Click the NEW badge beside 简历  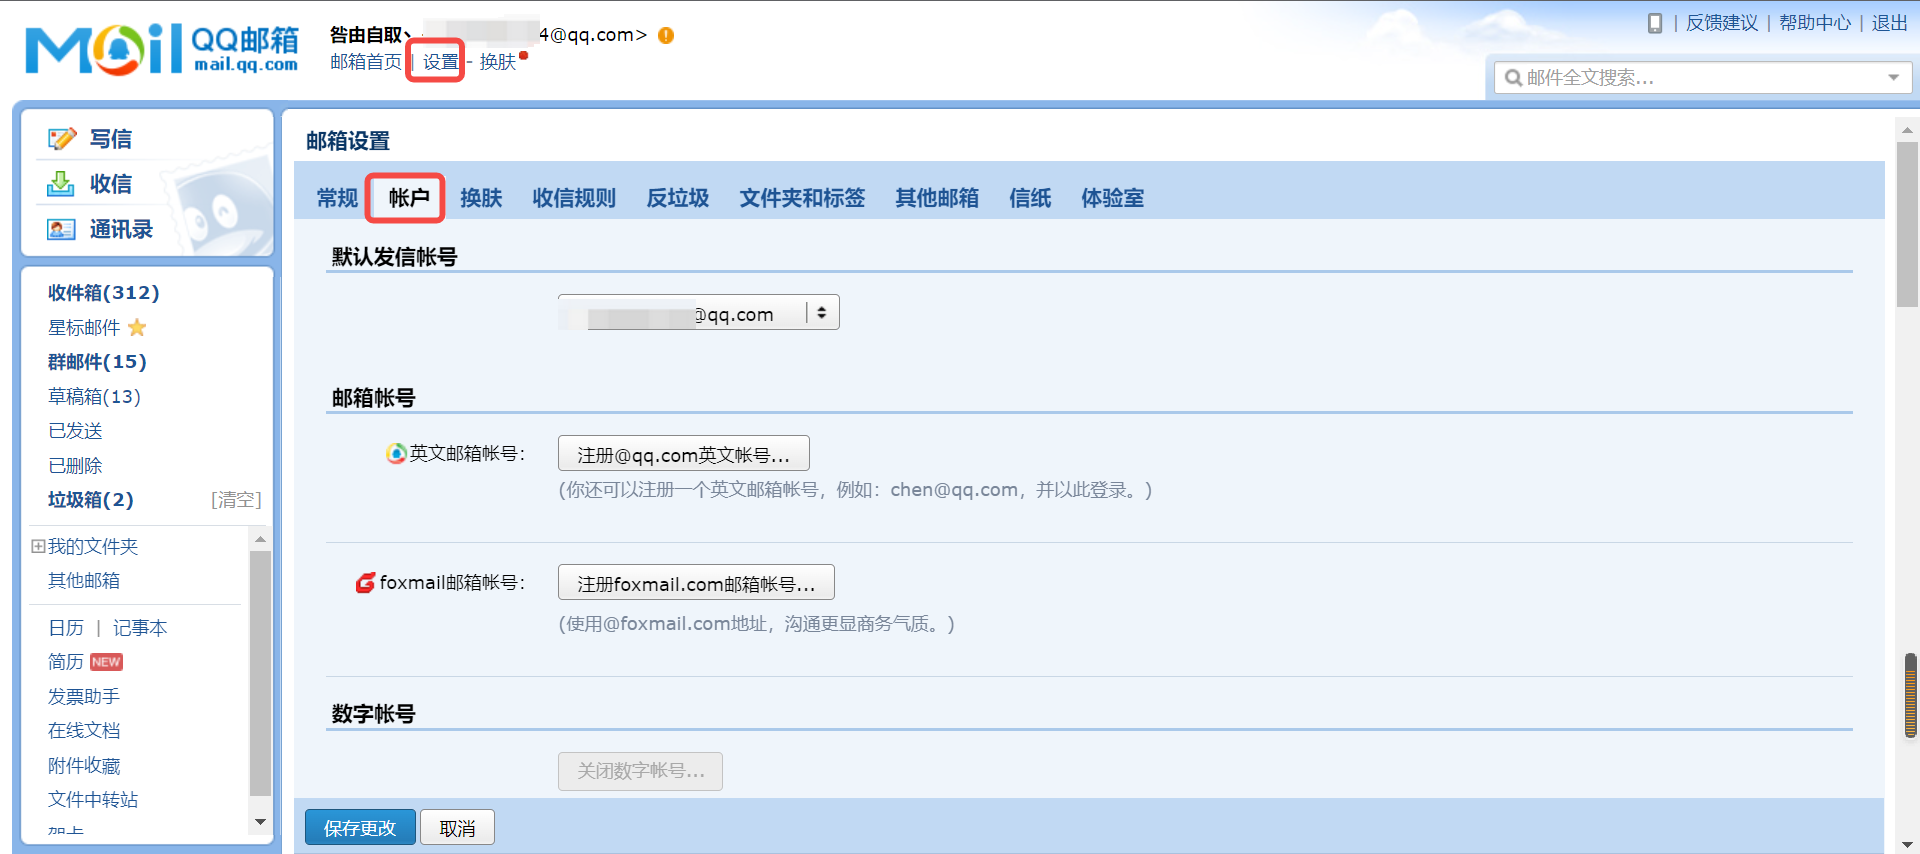coord(106,662)
